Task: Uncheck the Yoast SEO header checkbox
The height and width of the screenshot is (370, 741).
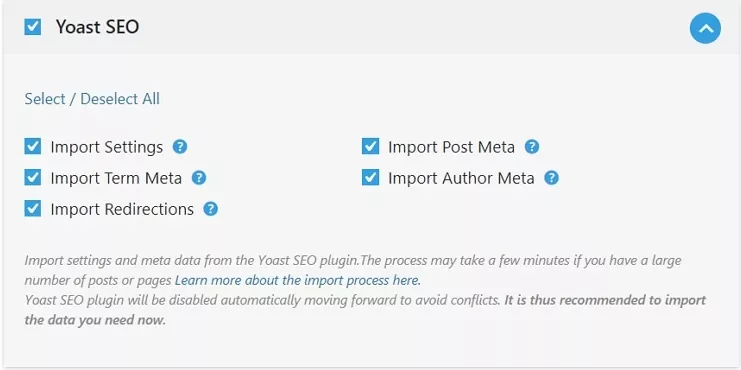Action: [33, 26]
